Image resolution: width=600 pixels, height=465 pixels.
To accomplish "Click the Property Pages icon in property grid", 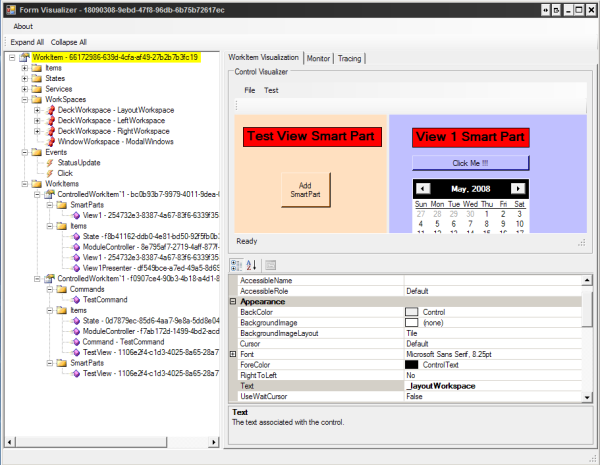I will tap(271, 265).
